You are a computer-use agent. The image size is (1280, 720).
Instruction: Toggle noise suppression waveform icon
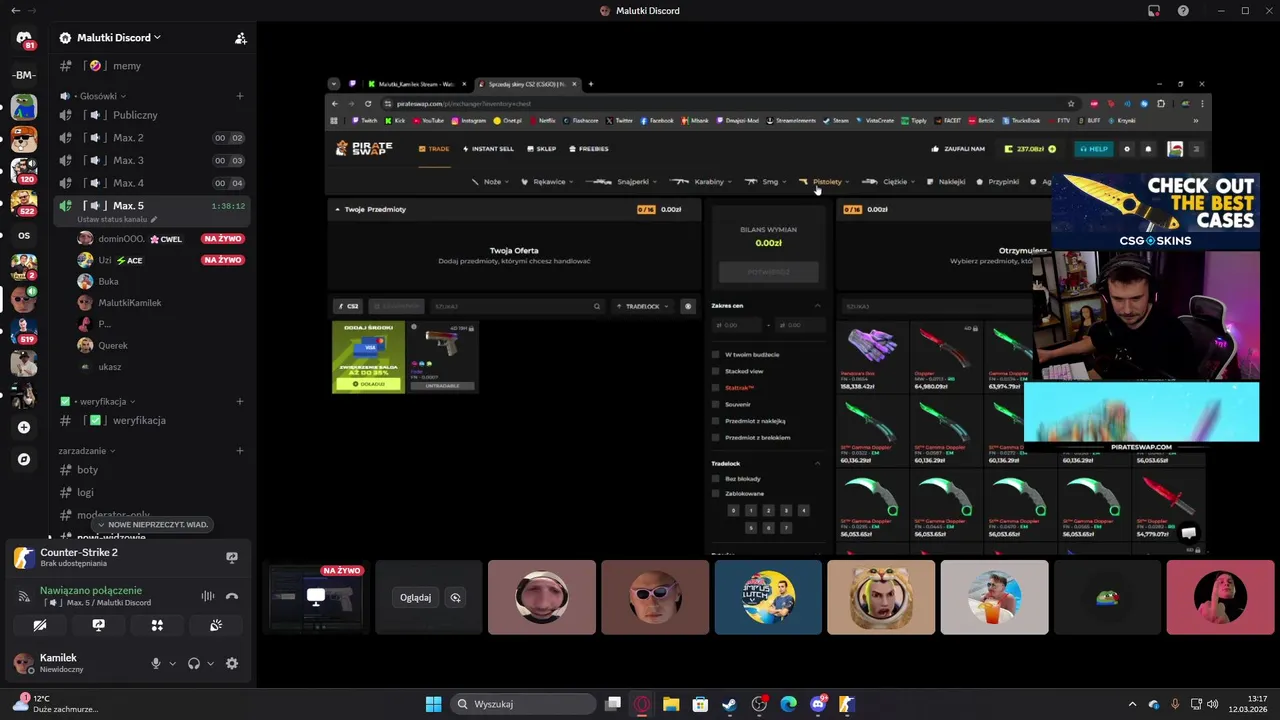[208, 596]
